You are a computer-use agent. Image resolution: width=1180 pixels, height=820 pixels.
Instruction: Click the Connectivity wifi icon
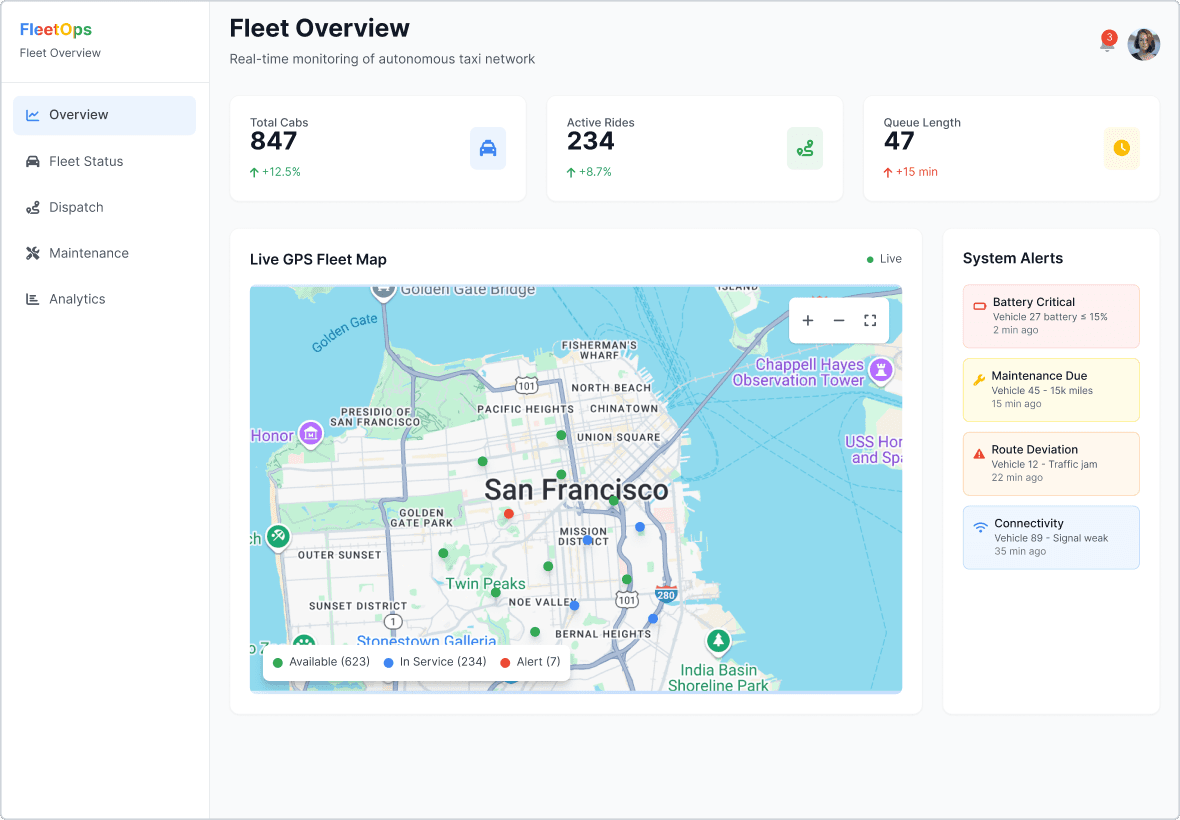click(x=980, y=527)
